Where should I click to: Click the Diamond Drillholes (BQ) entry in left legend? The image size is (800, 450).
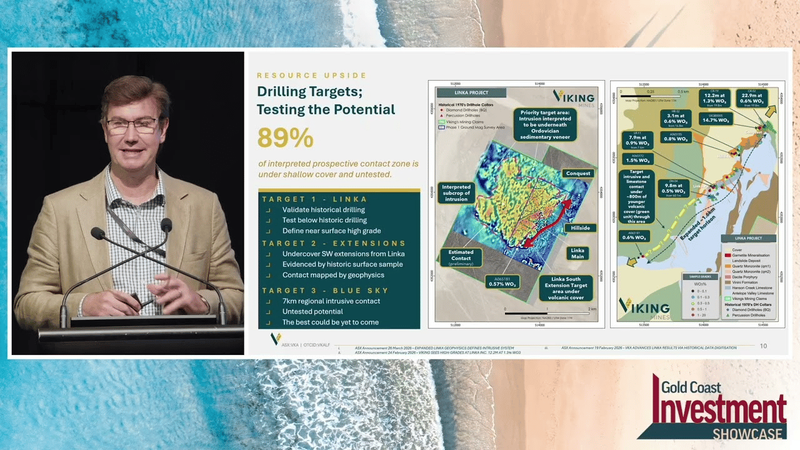tap(464, 110)
